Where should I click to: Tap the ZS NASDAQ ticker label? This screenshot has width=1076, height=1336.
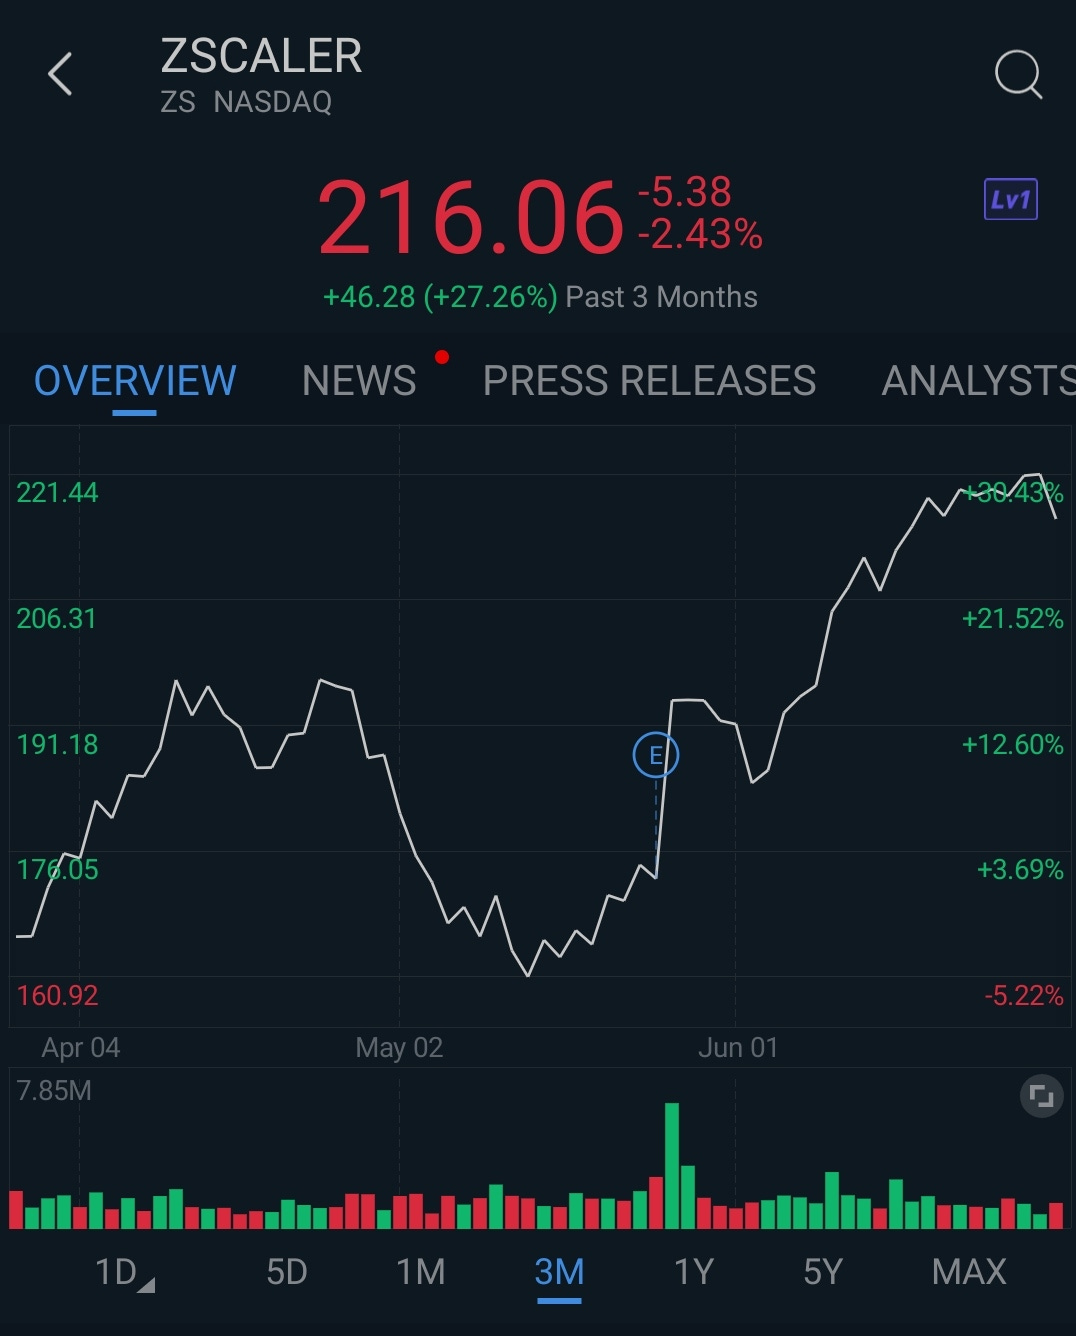click(x=246, y=102)
